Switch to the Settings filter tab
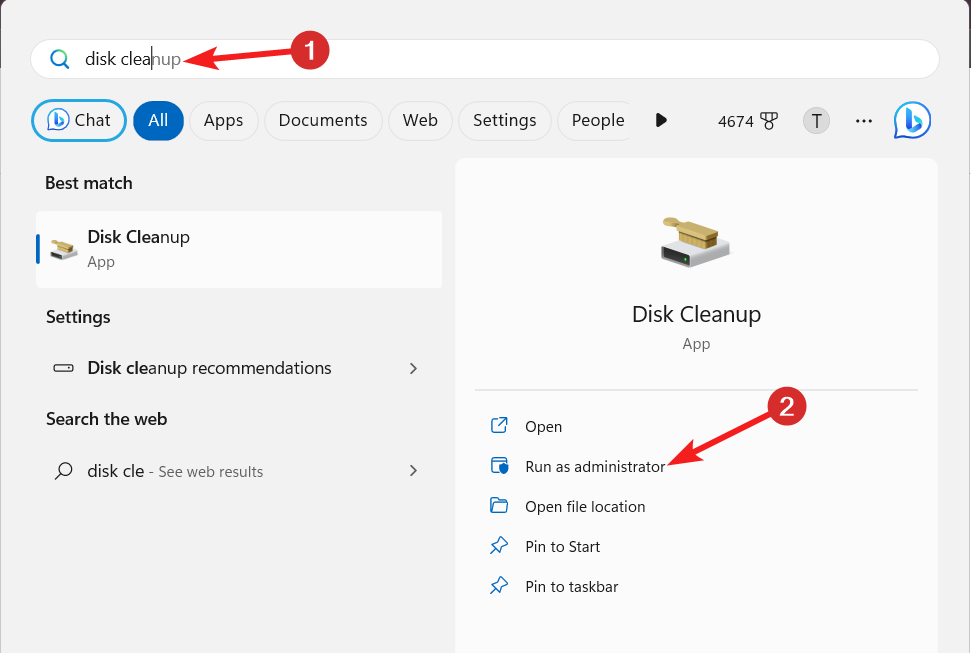The width and height of the screenshot is (971, 653). (x=505, y=120)
